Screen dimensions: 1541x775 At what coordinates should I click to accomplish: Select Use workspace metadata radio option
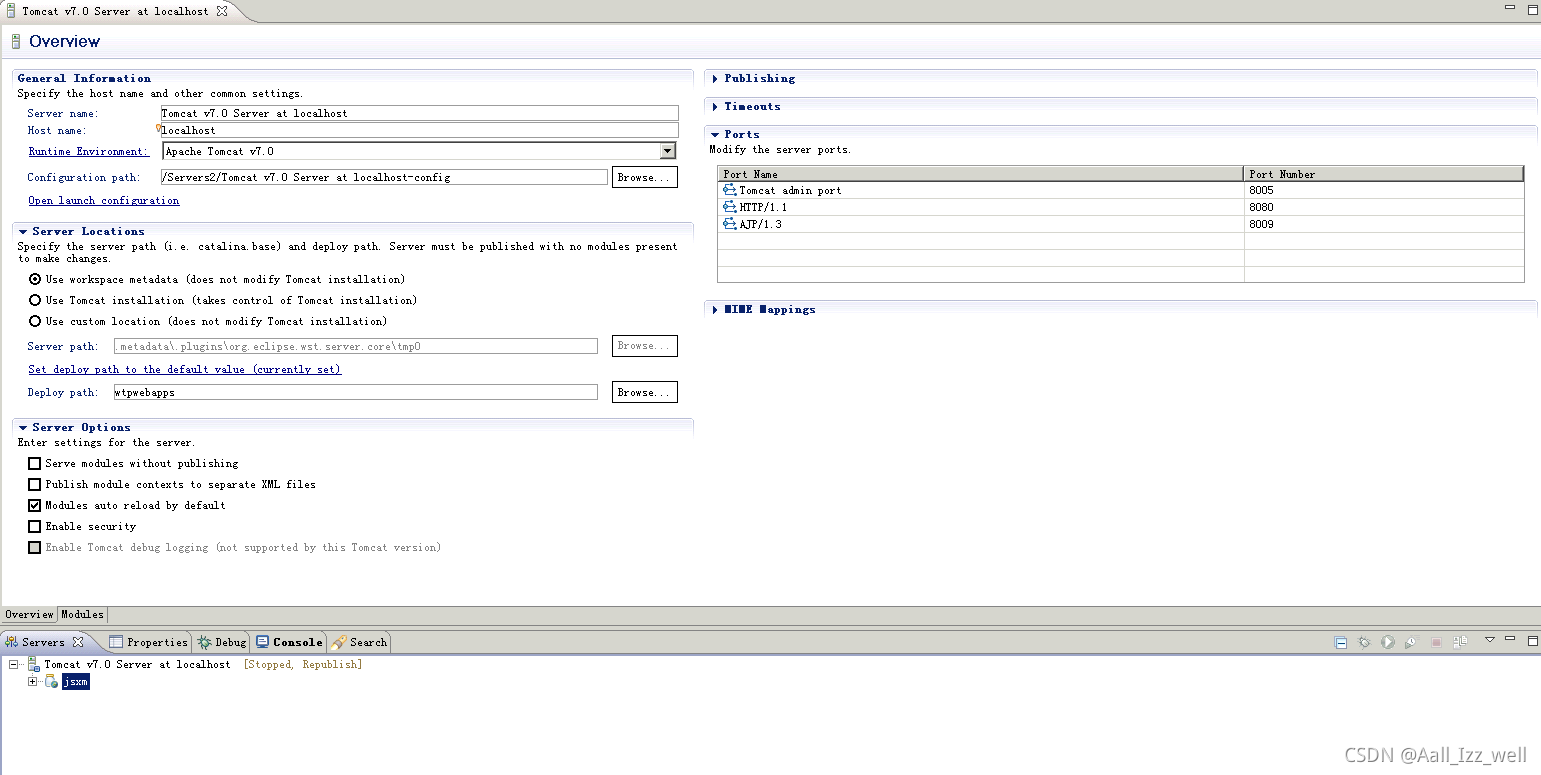[x=35, y=279]
